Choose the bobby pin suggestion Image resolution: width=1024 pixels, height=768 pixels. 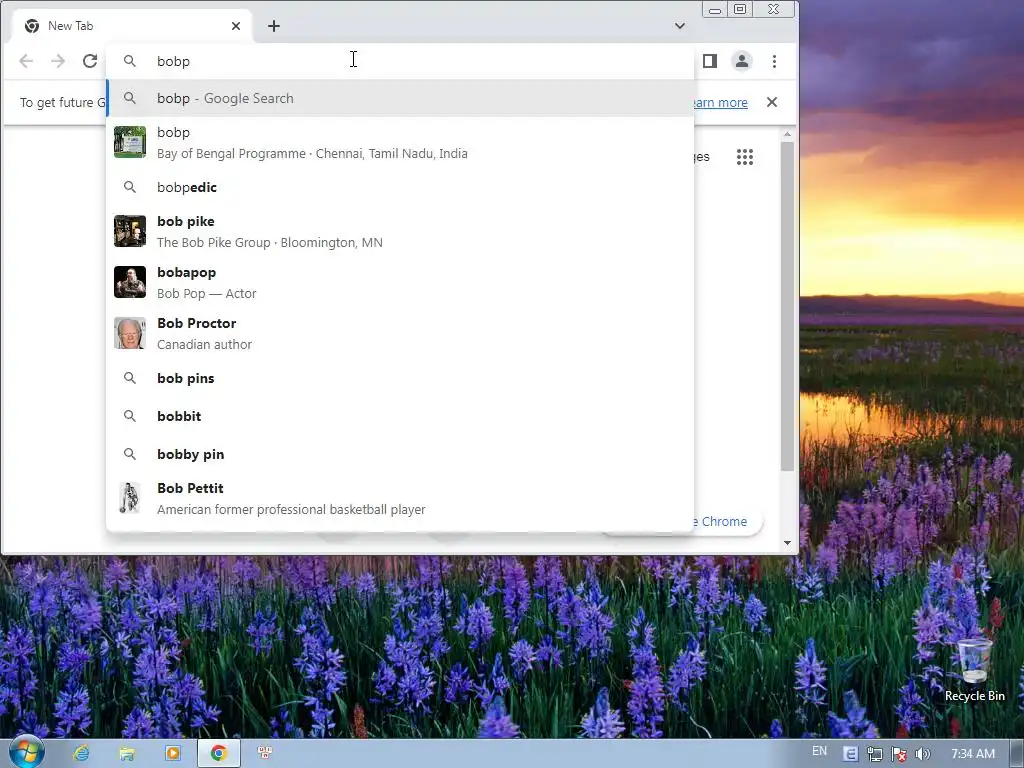coord(400,454)
